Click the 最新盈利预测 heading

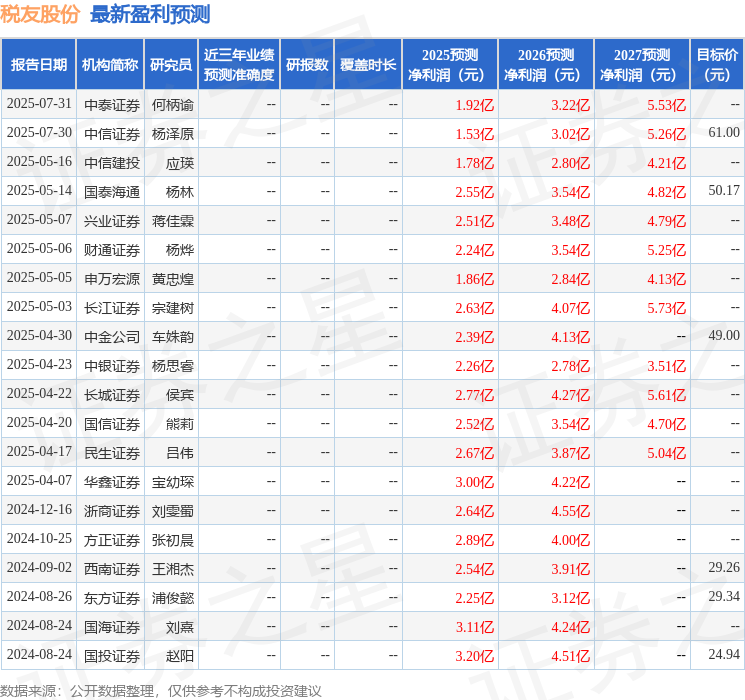click(150, 14)
